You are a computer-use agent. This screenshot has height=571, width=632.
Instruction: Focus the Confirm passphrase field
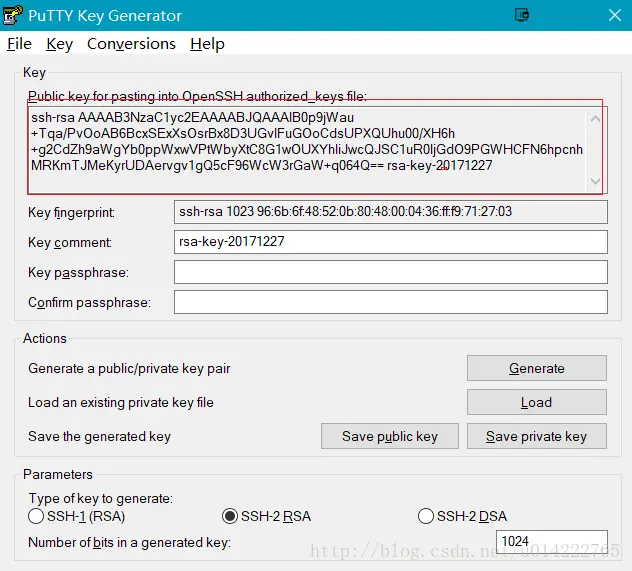coord(391,302)
